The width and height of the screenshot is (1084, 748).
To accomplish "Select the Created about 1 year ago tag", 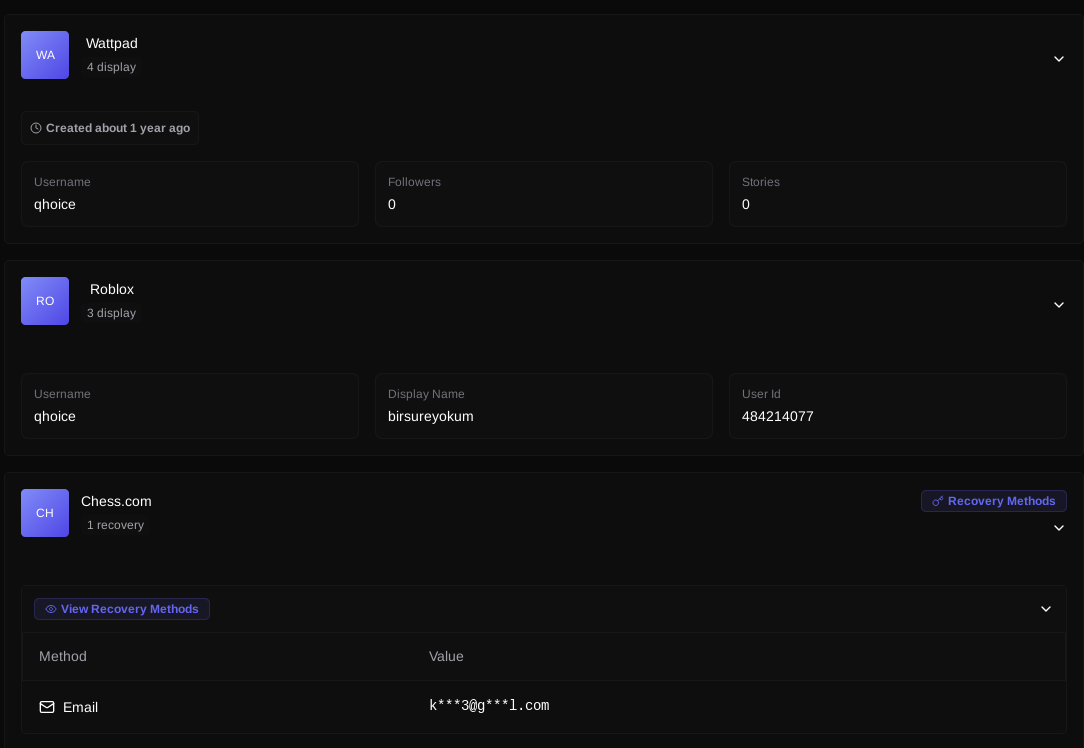I will coord(110,128).
